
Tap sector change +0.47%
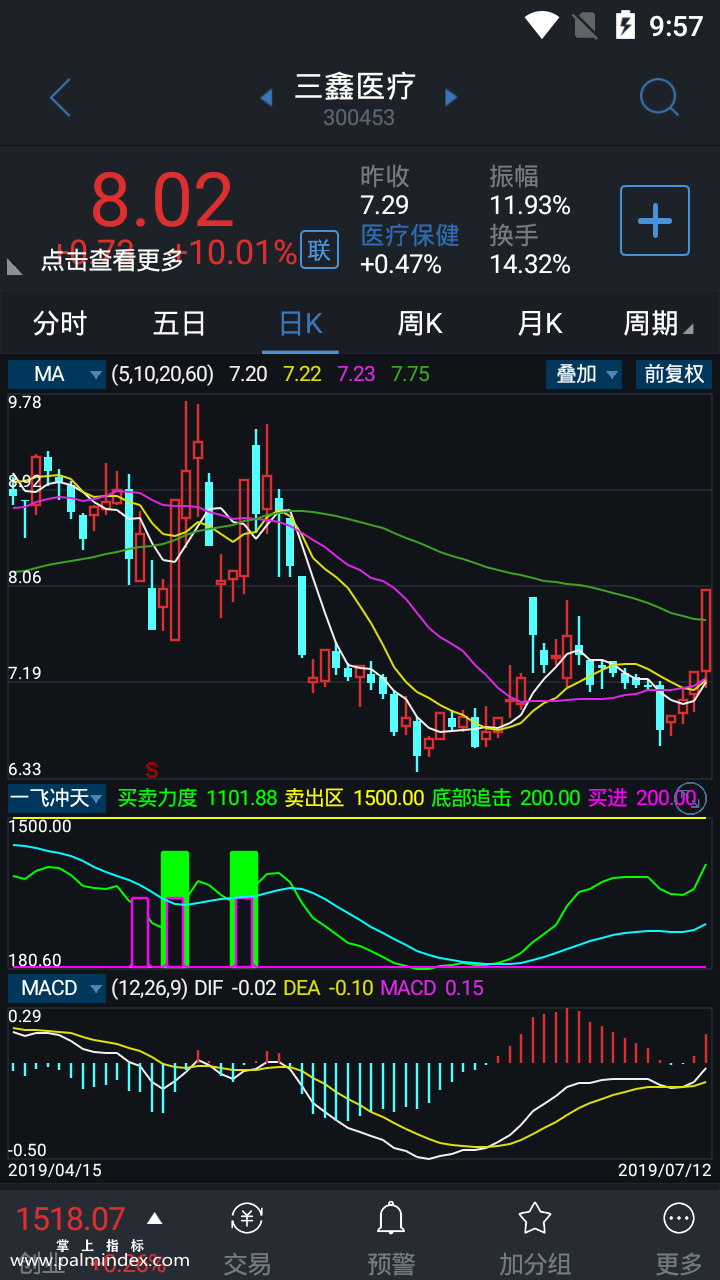401,264
